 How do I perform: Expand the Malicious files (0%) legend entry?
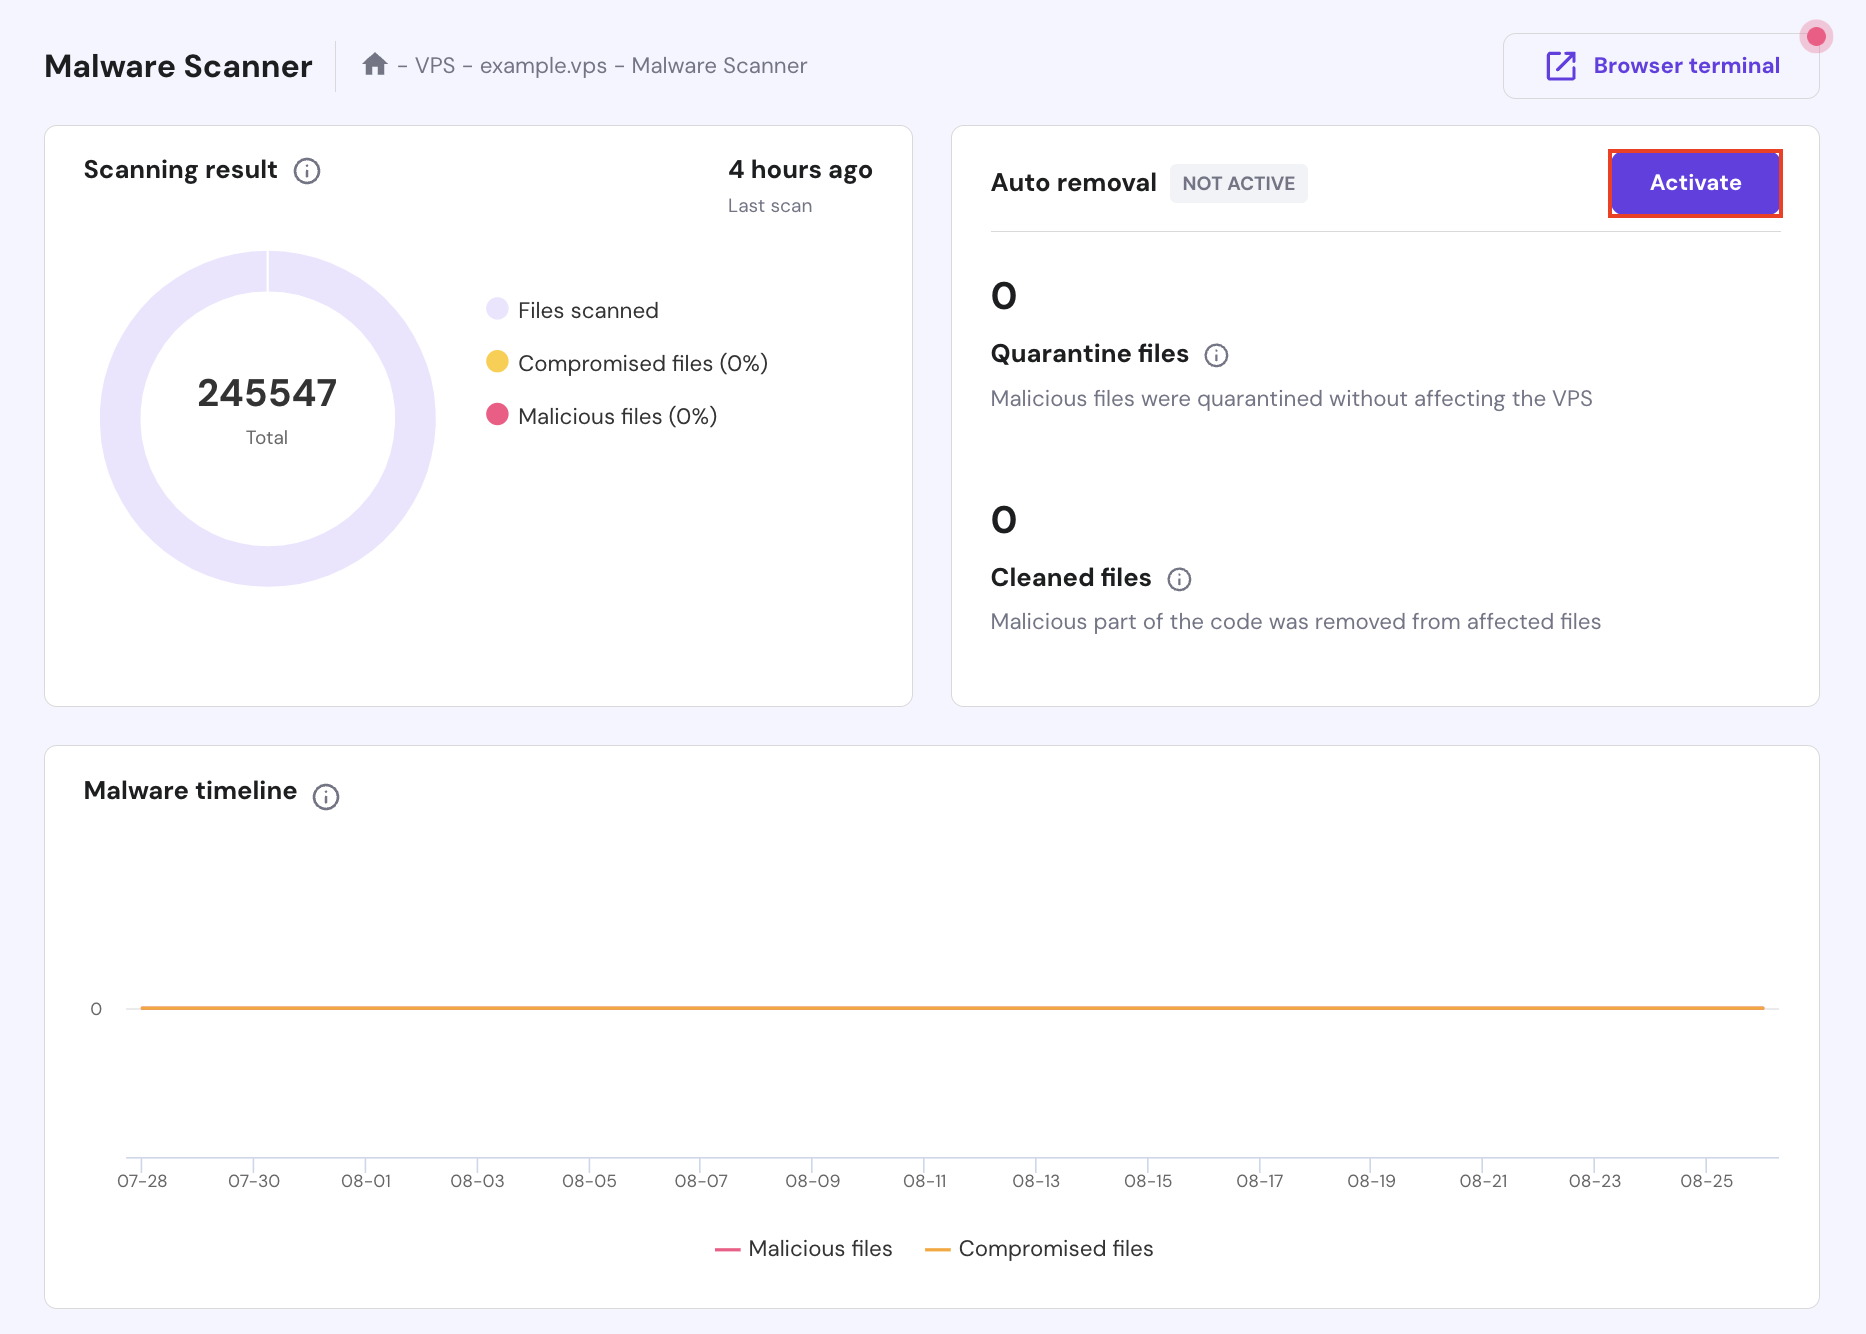pyautogui.click(x=616, y=416)
